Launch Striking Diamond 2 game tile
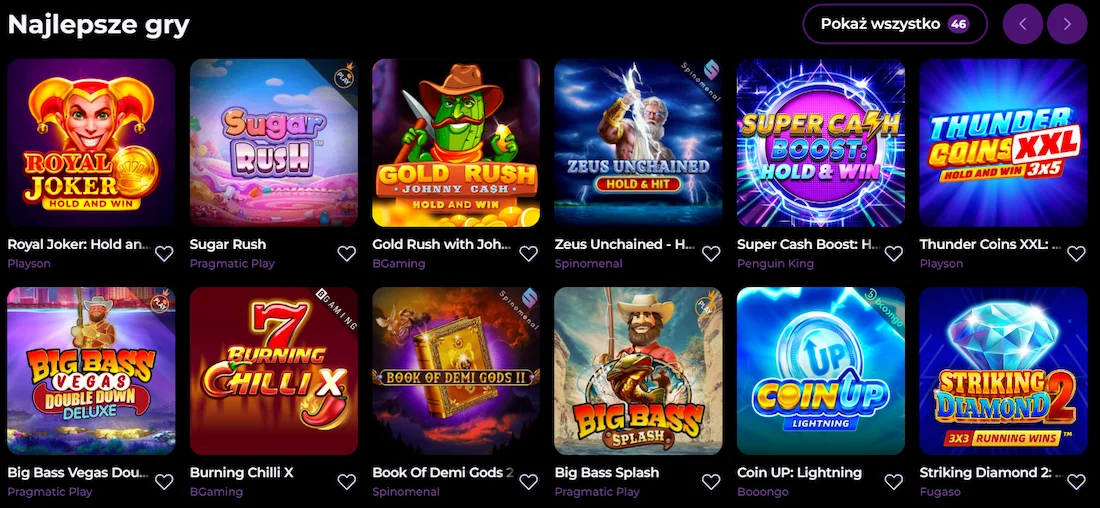Image resolution: width=1100 pixels, height=508 pixels. tap(1003, 370)
